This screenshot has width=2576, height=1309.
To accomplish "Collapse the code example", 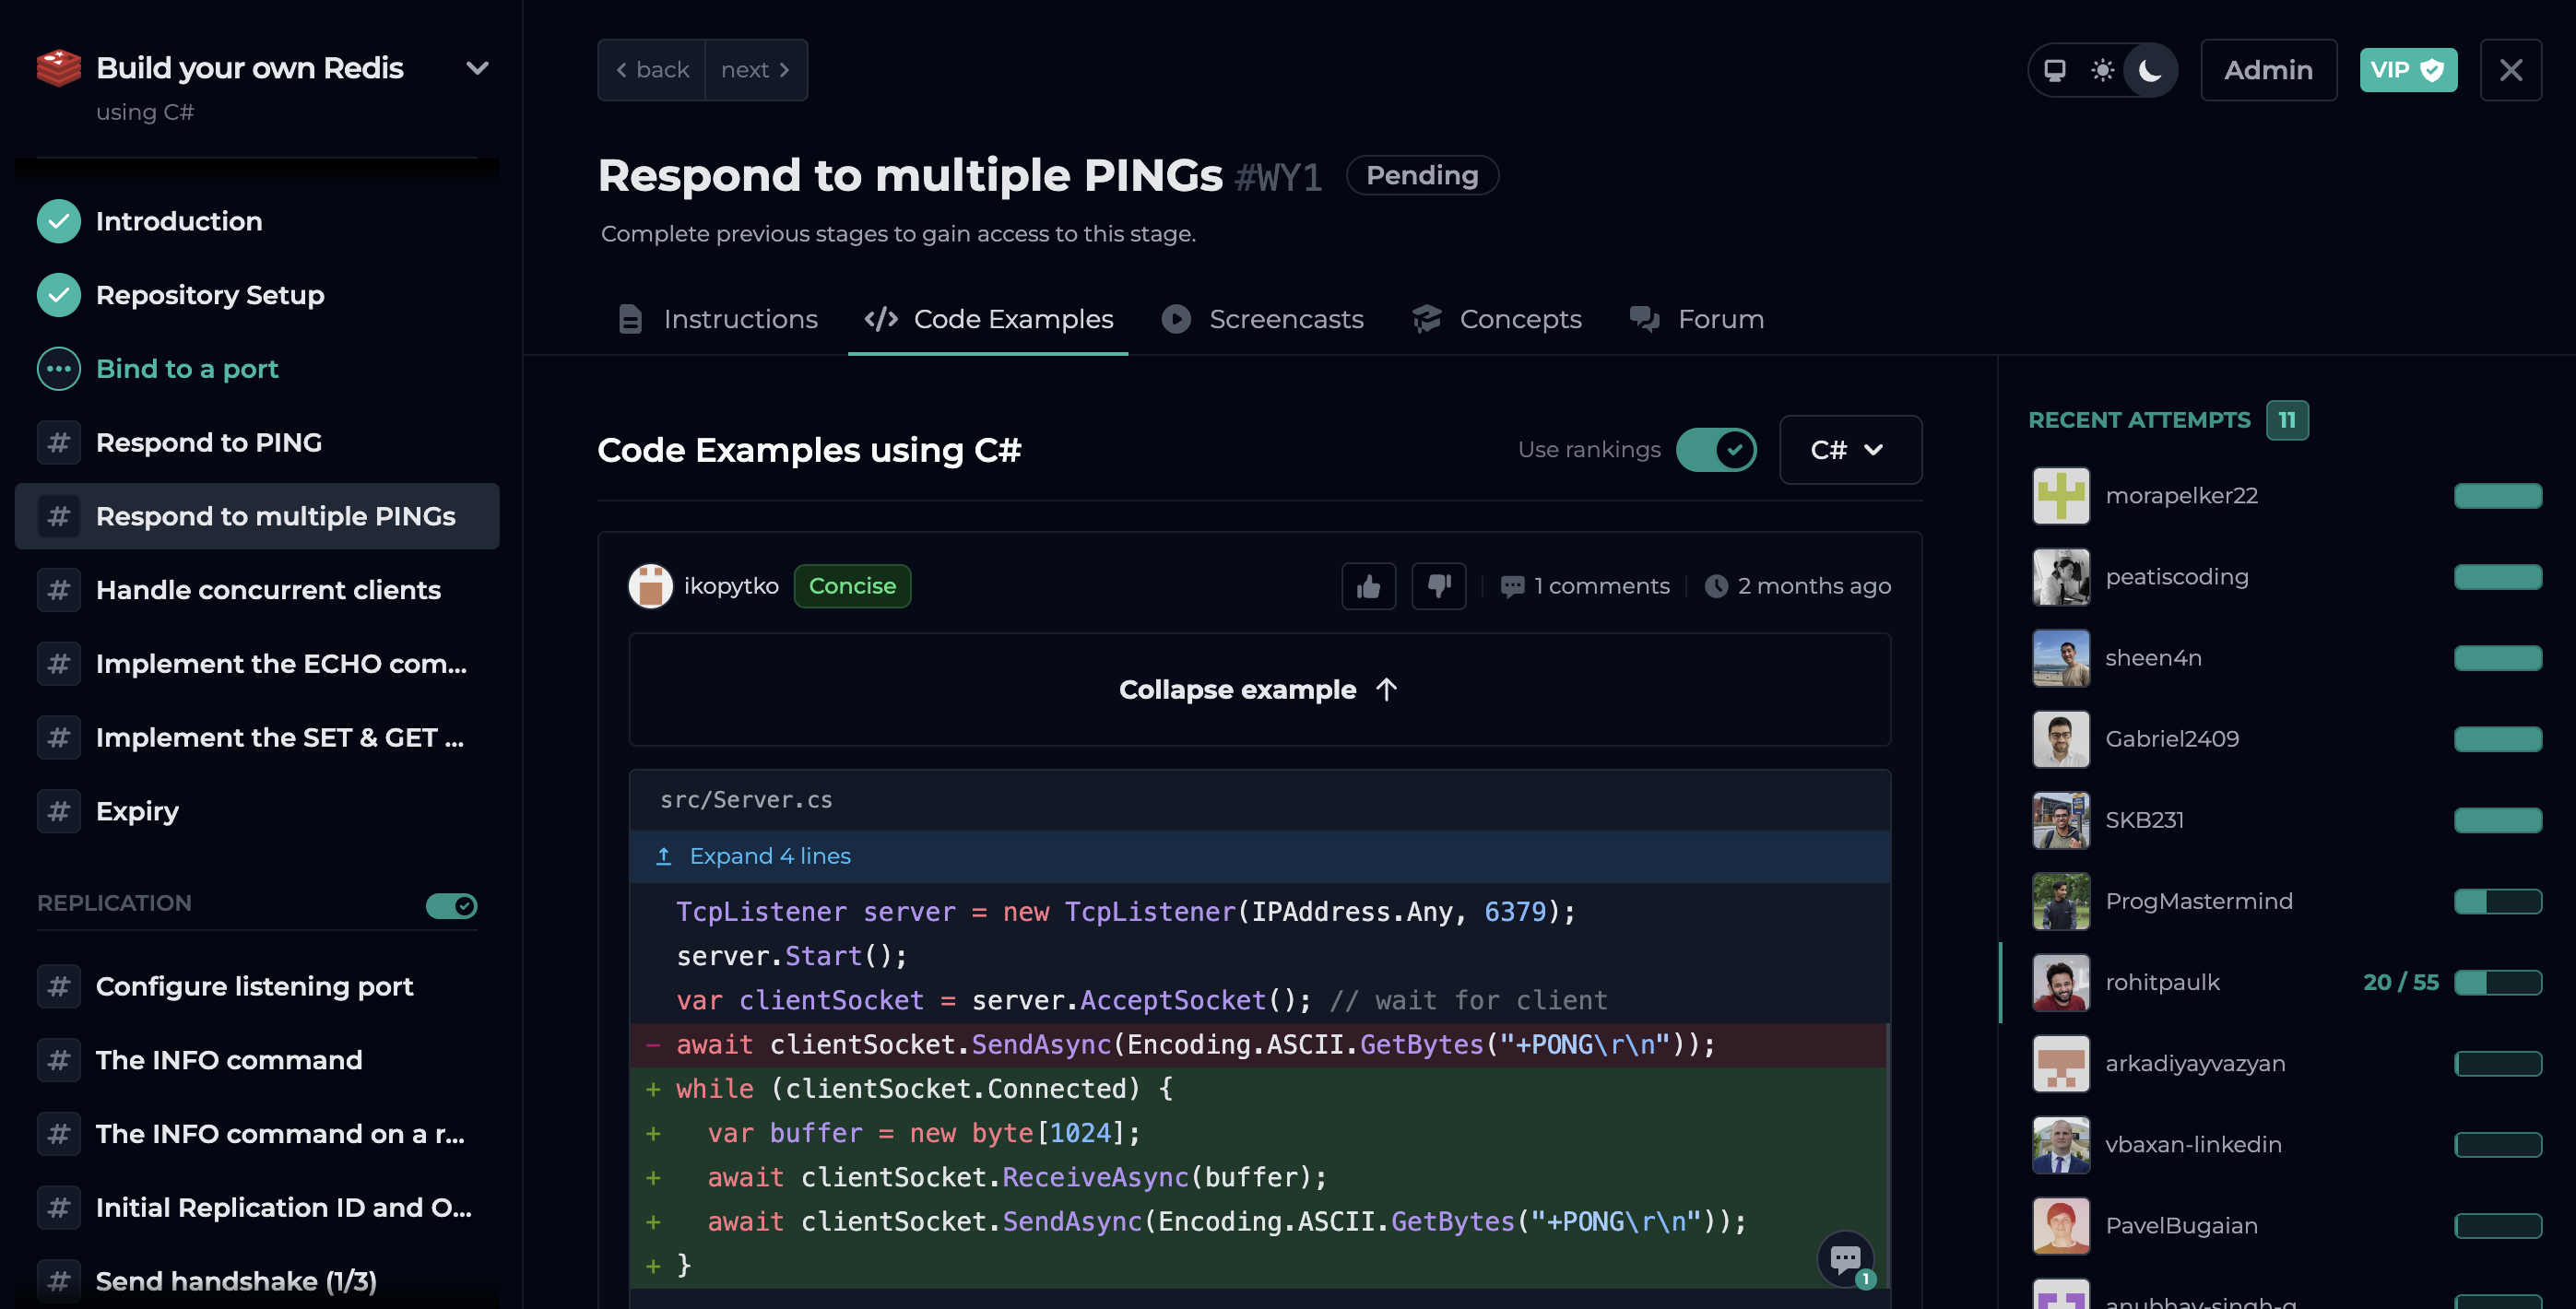I will (1259, 689).
